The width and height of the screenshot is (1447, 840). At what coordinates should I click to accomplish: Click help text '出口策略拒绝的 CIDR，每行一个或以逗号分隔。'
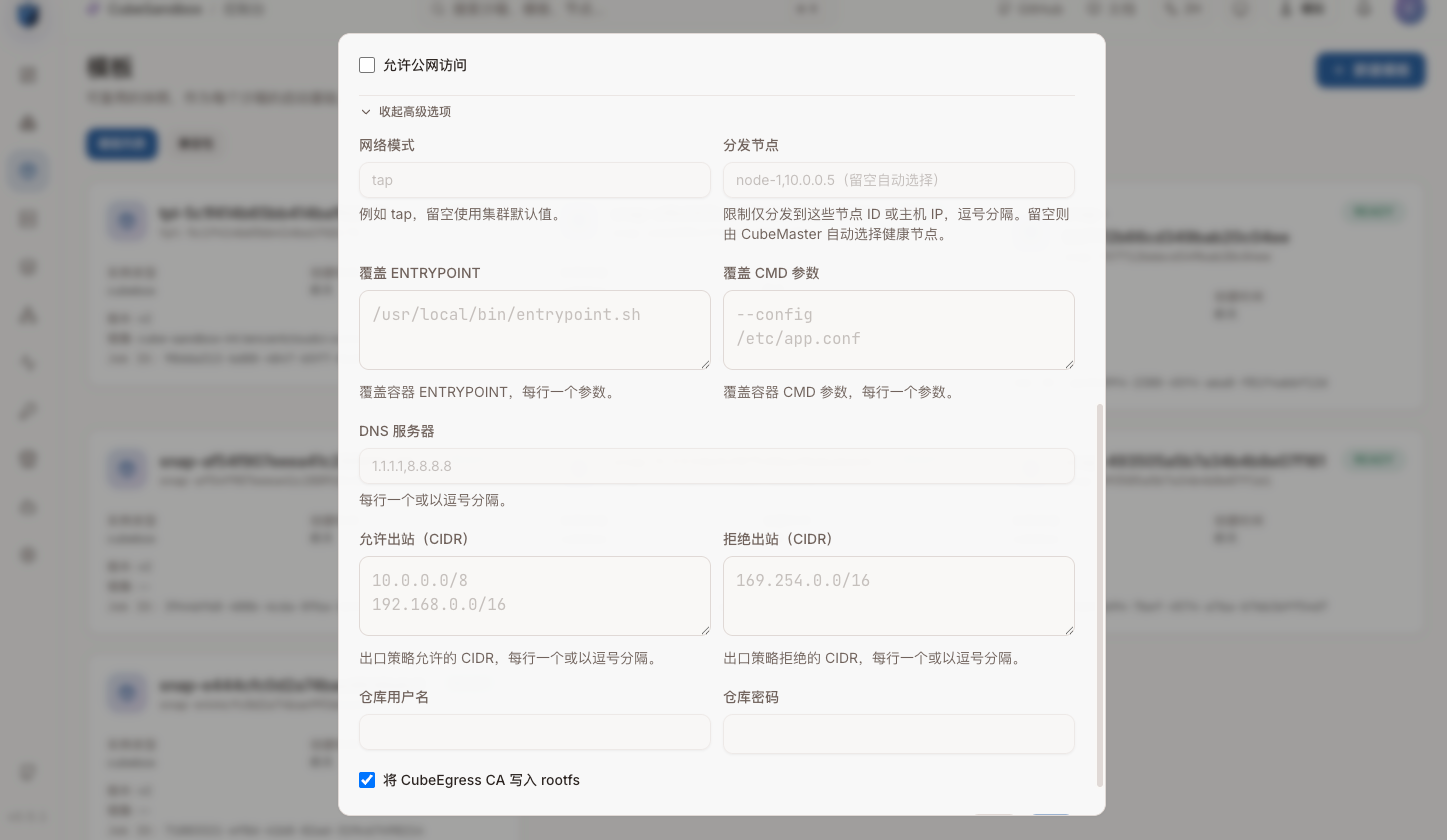(874, 658)
